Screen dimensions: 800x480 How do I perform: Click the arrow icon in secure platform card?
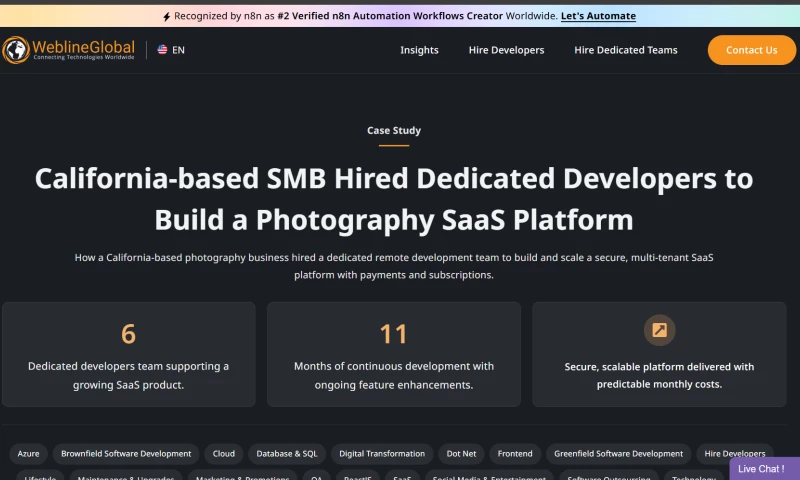point(659,330)
